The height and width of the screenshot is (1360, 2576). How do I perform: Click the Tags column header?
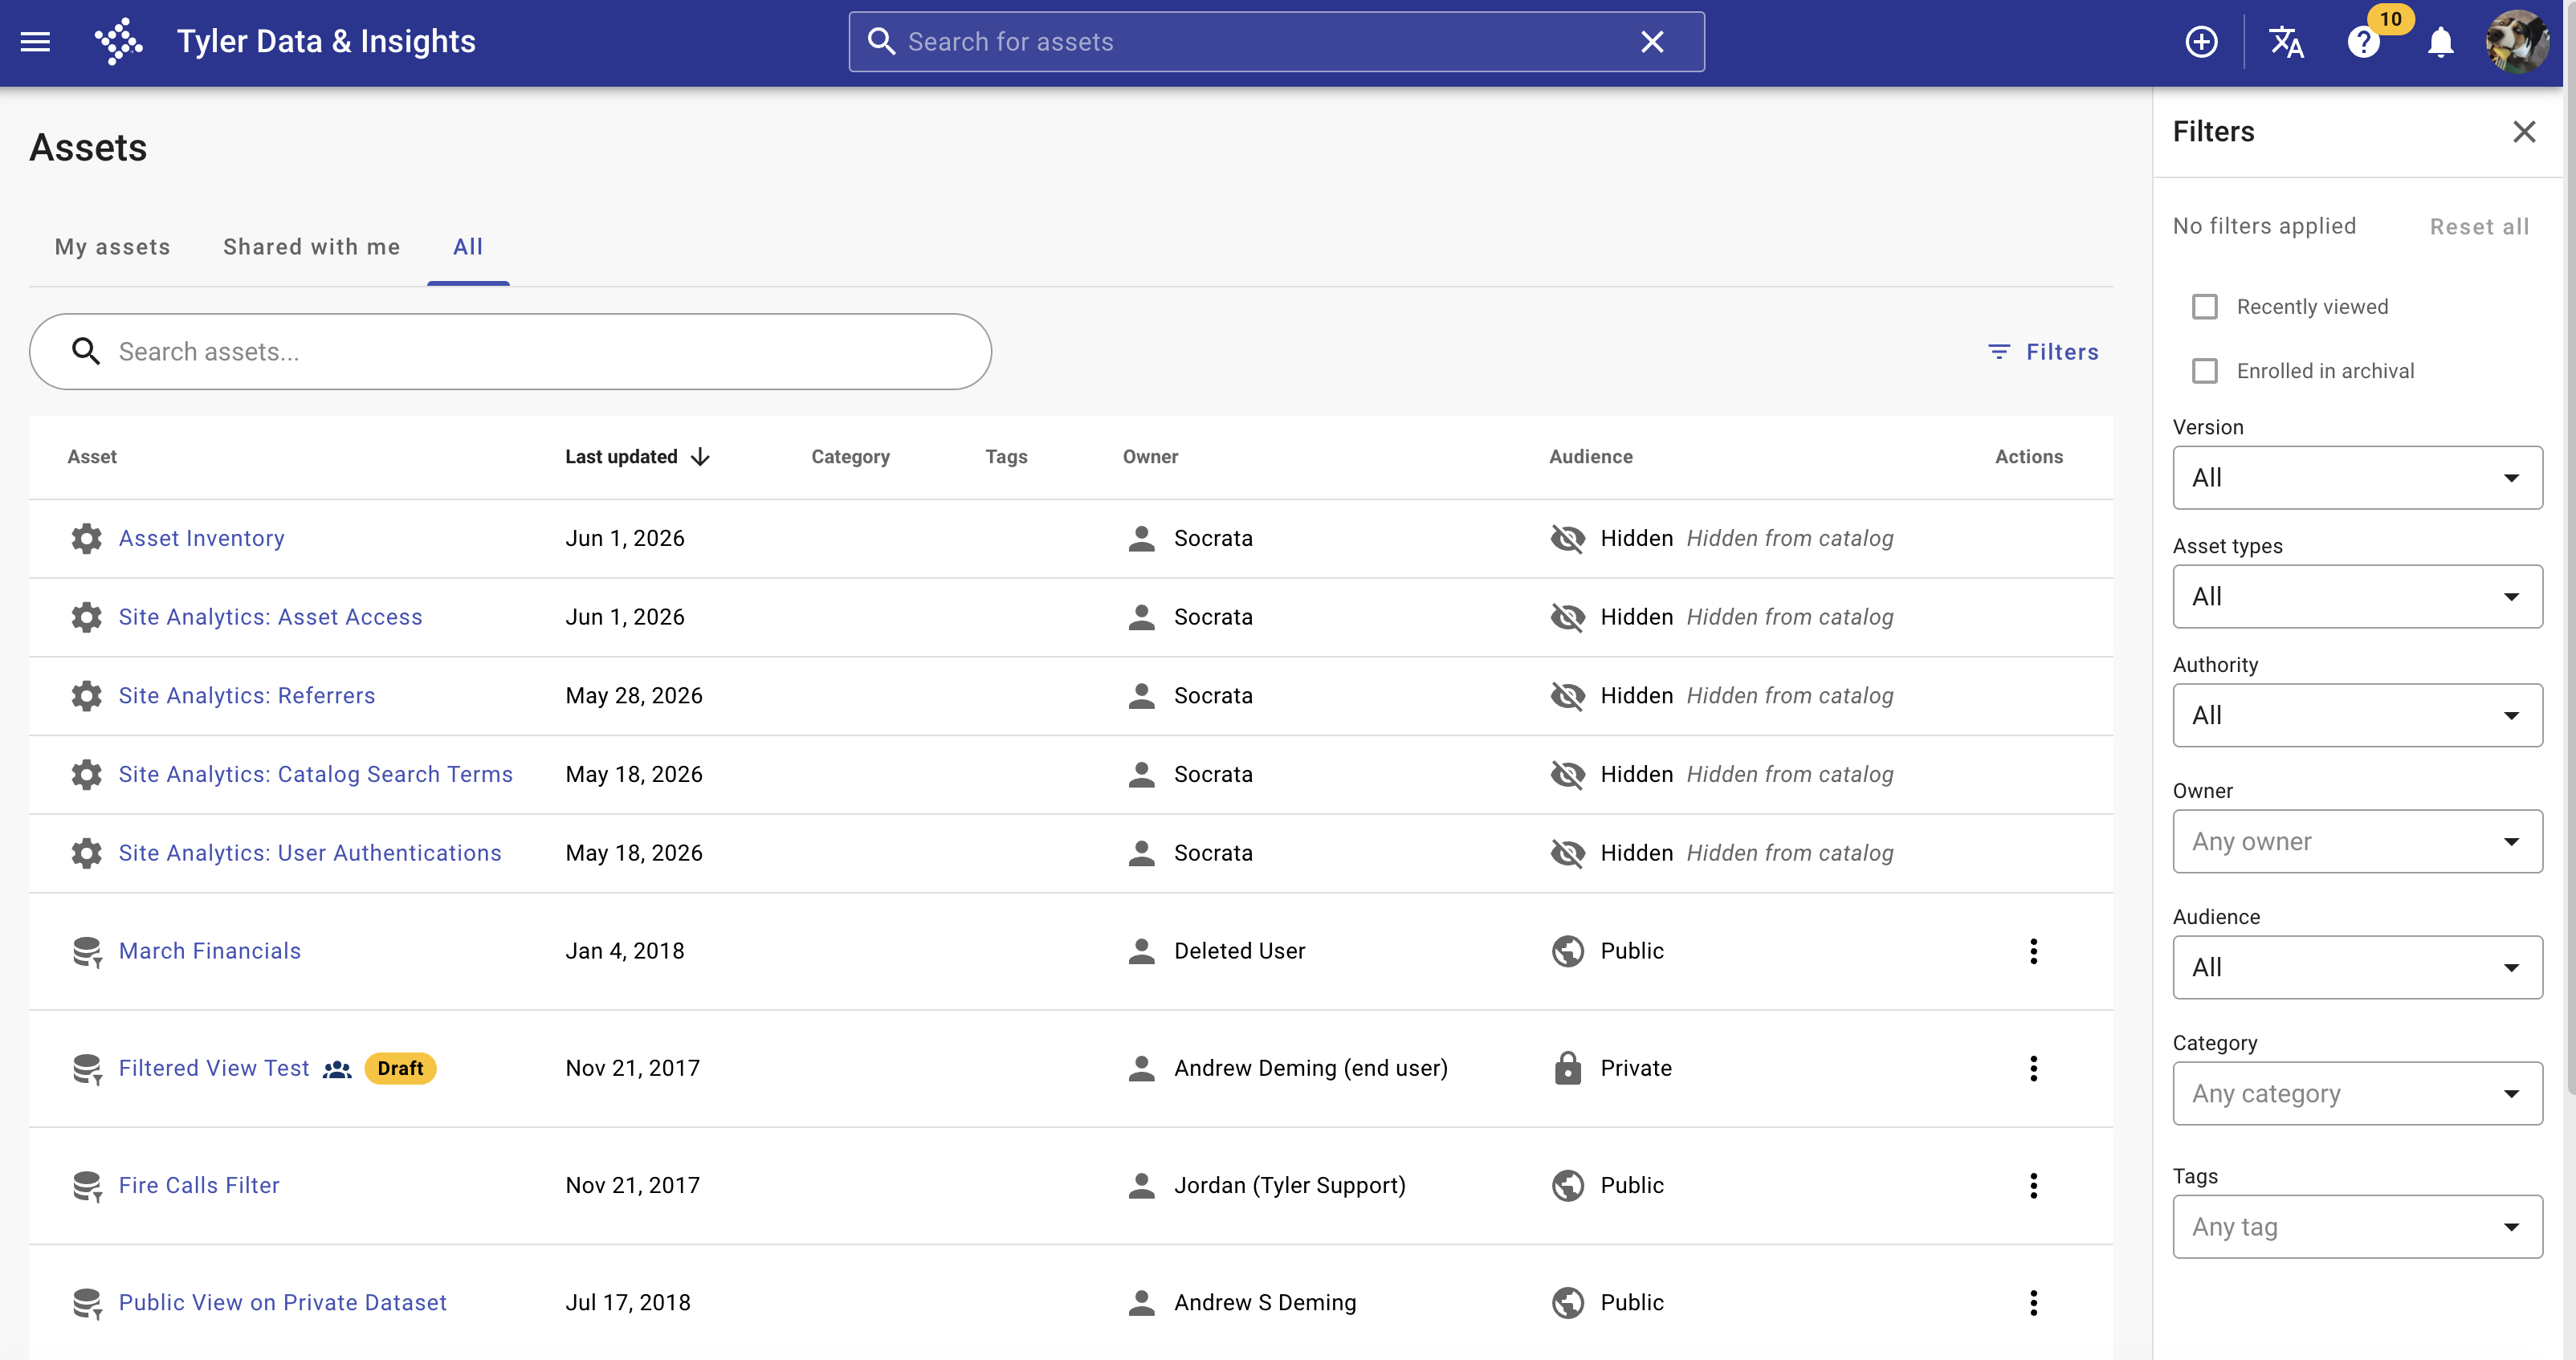pos(1006,457)
